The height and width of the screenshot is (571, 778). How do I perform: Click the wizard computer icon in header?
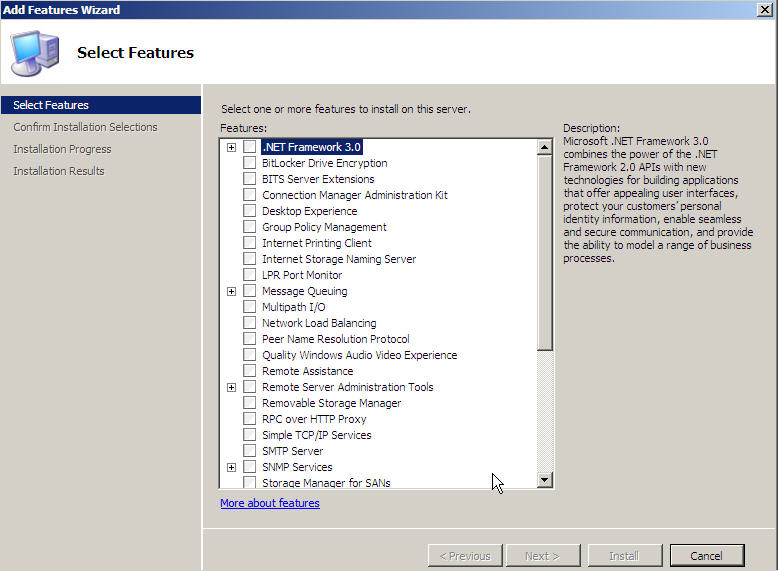click(35, 53)
